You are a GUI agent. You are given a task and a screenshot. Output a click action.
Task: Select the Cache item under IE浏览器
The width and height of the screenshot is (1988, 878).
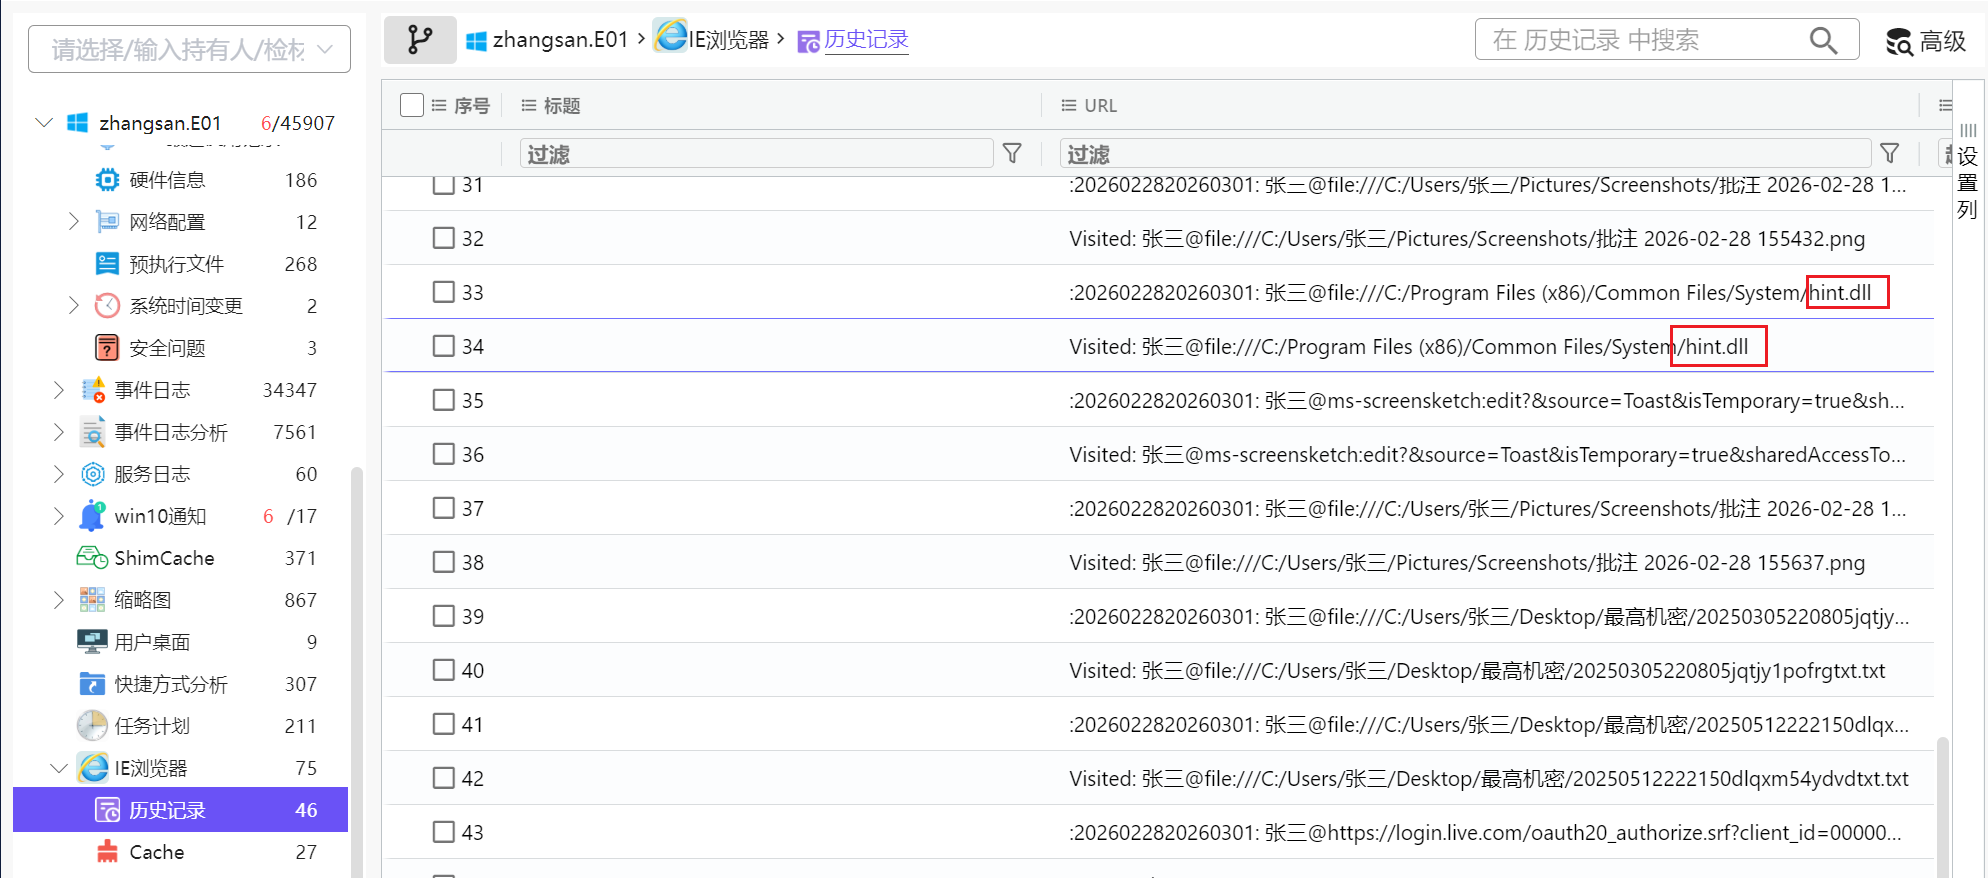[x=156, y=852]
